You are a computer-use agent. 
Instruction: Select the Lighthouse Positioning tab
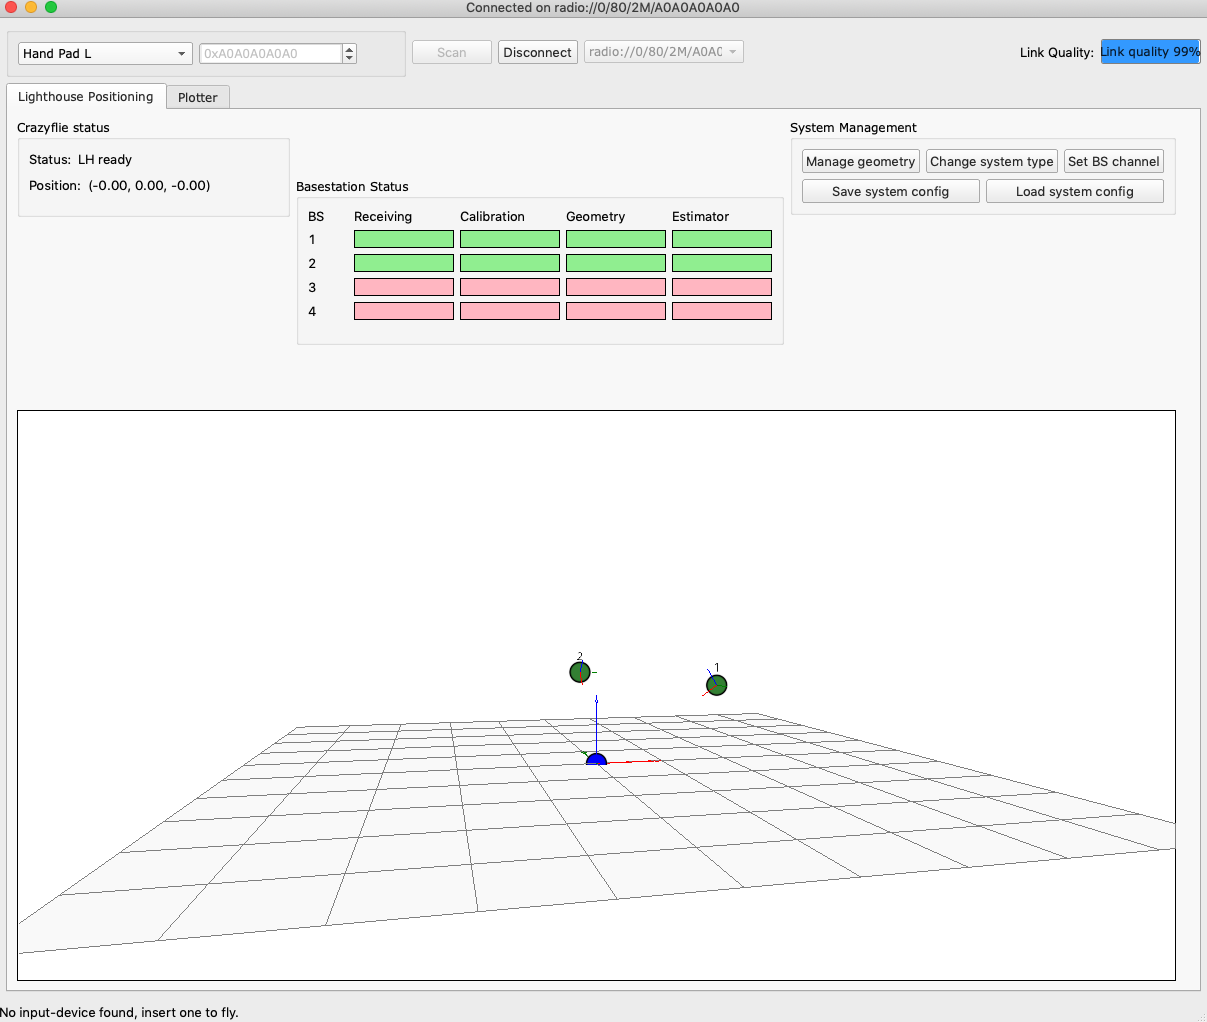86,97
